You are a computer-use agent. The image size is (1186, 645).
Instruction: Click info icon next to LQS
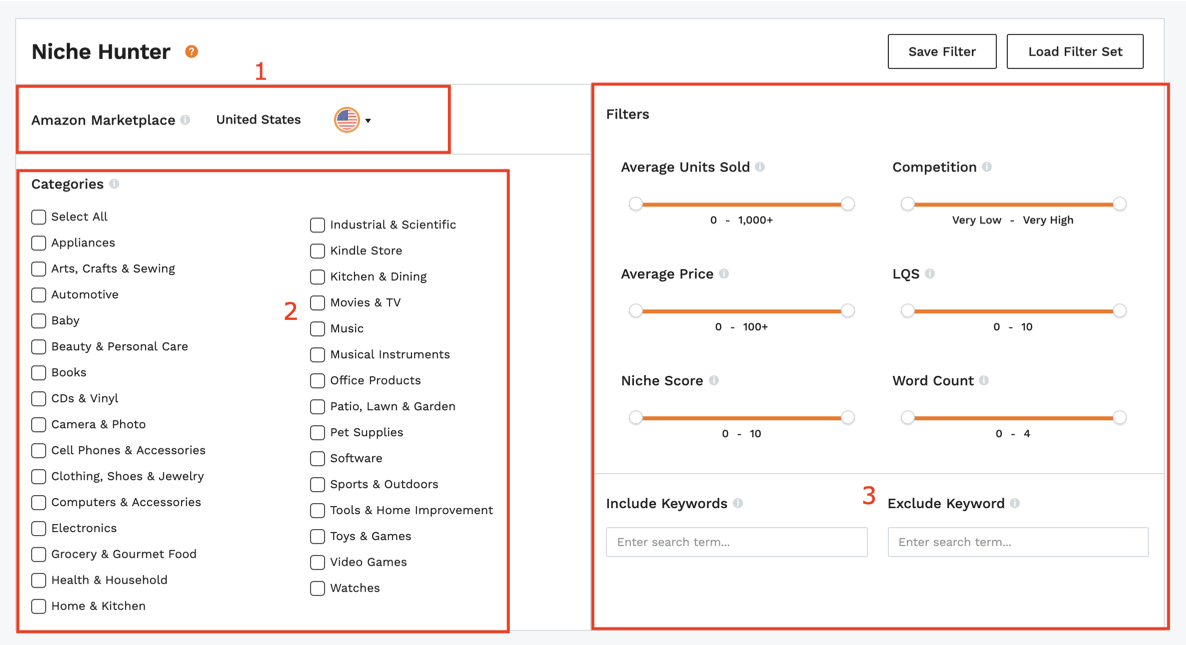tap(930, 273)
